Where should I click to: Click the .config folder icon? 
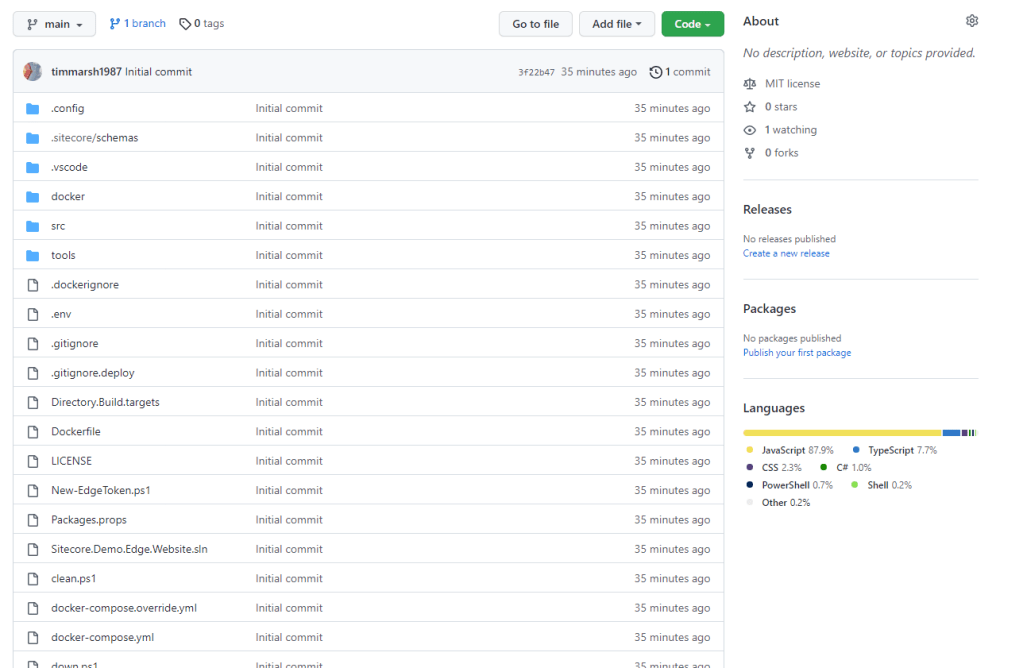click(32, 108)
